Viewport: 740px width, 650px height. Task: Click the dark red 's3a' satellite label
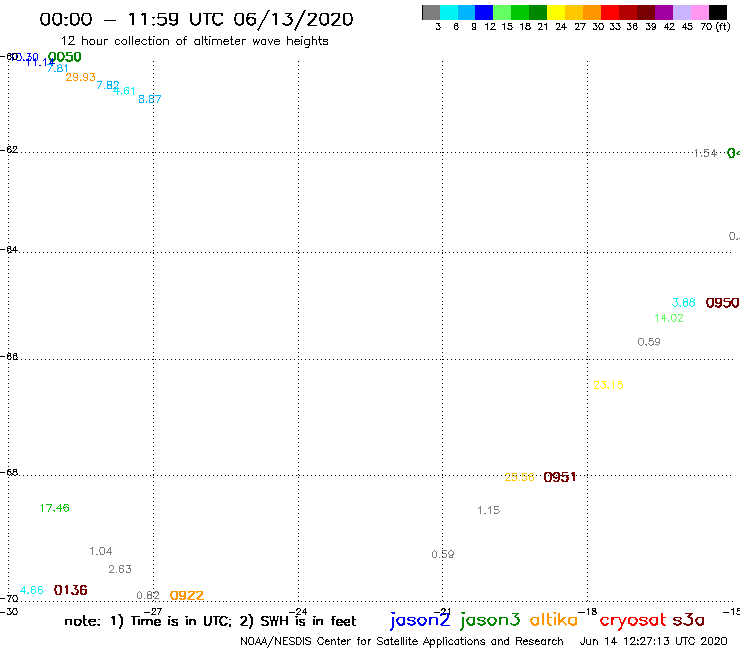click(x=689, y=620)
